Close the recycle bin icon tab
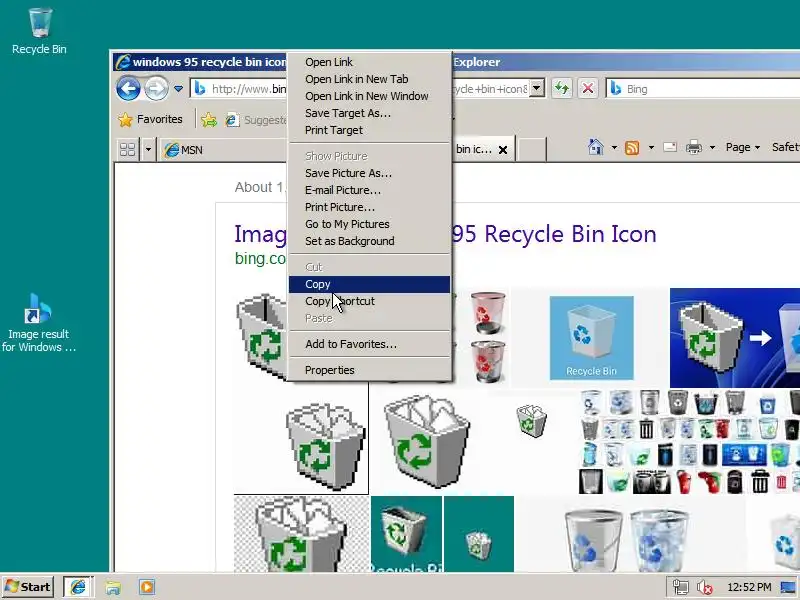This screenshot has height=600, width=800. click(x=503, y=149)
